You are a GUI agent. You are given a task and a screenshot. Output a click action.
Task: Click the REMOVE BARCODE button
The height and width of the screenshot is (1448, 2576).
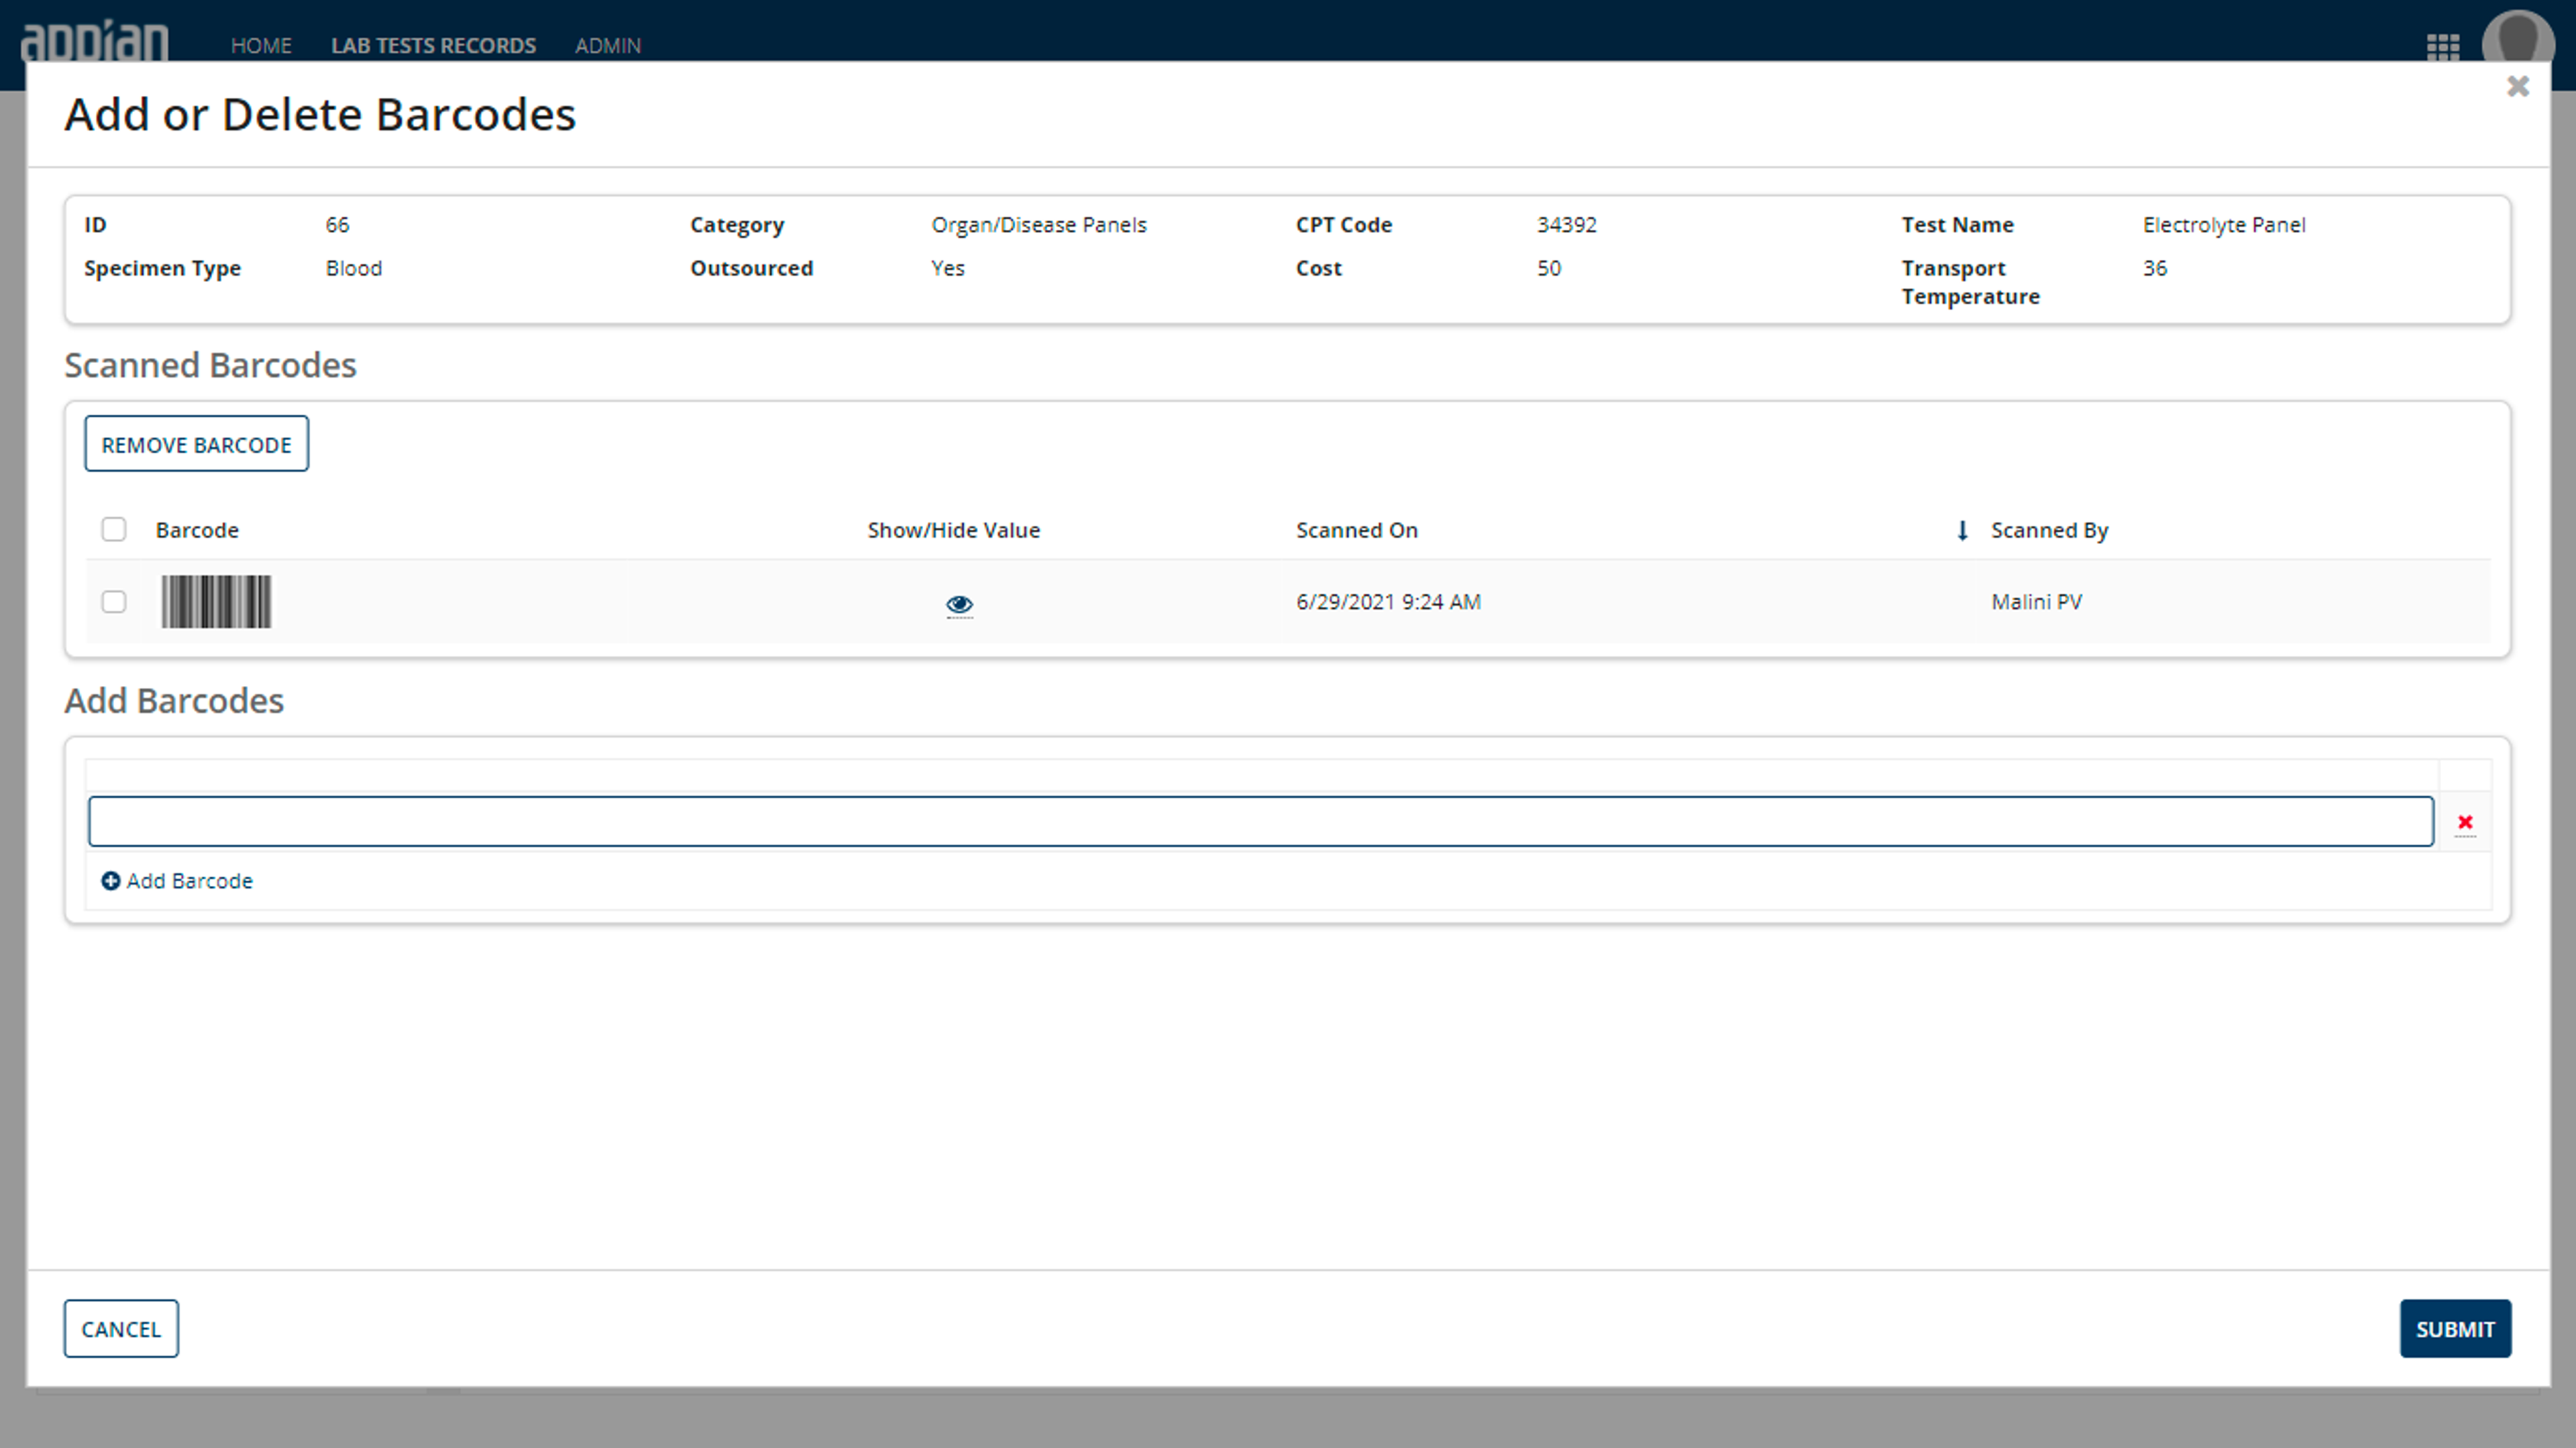[x=196, y=444]
